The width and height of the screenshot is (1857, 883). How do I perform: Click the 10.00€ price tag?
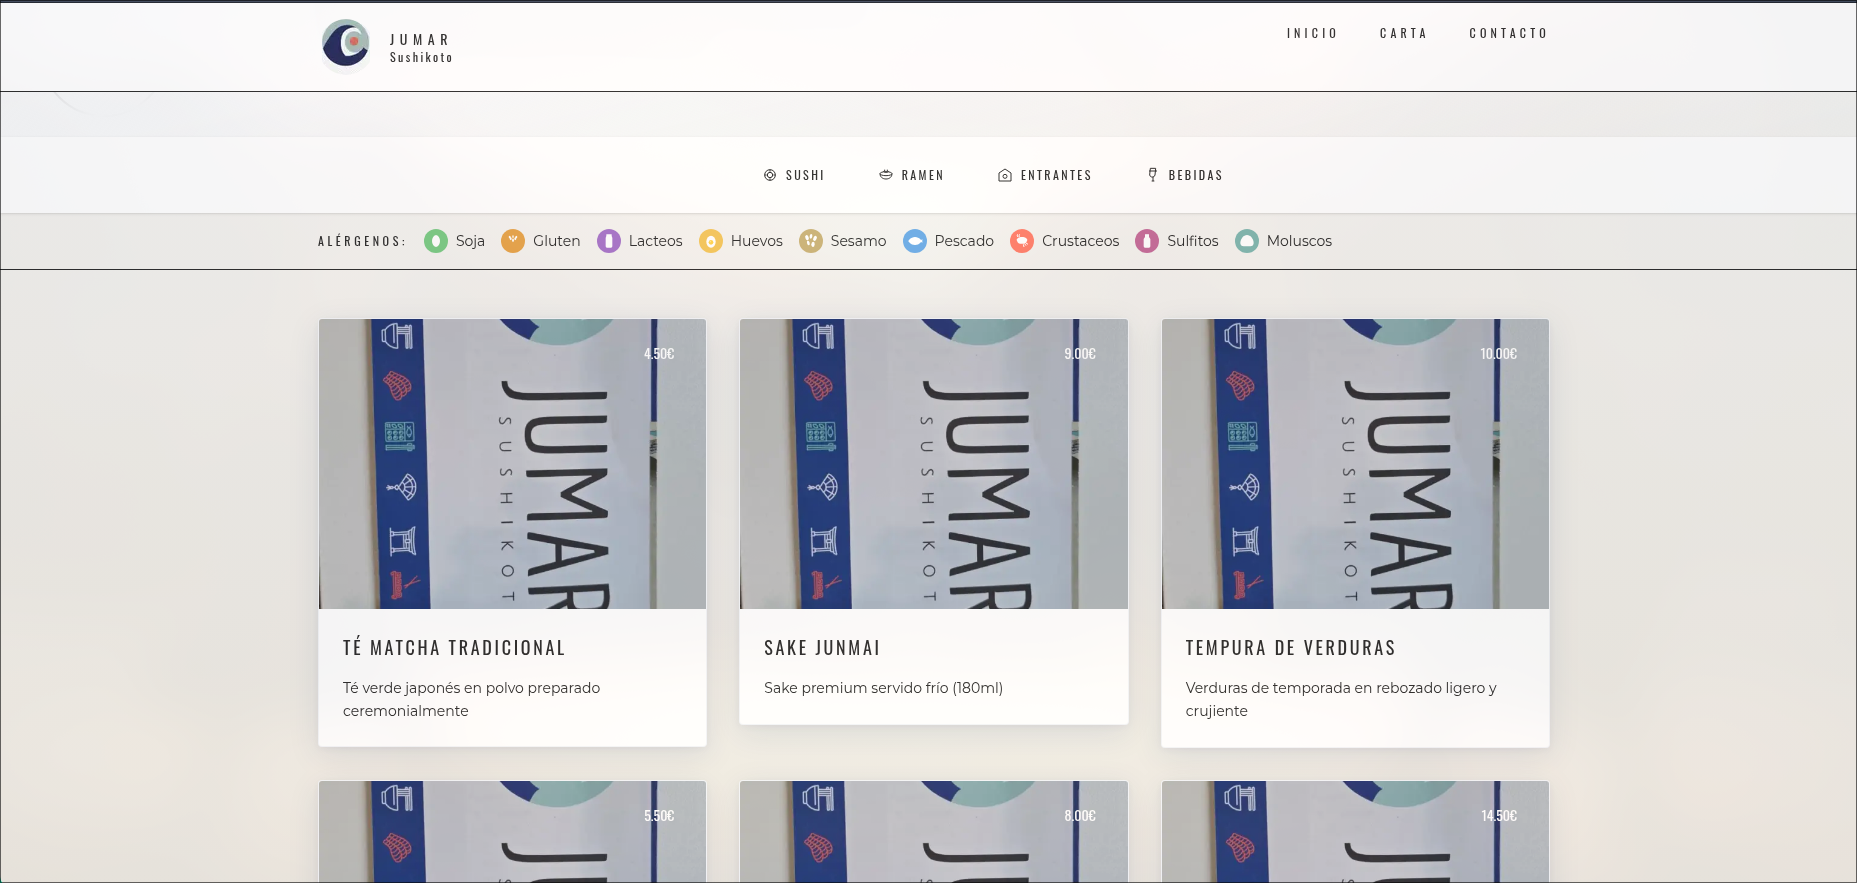[1499, 354]
